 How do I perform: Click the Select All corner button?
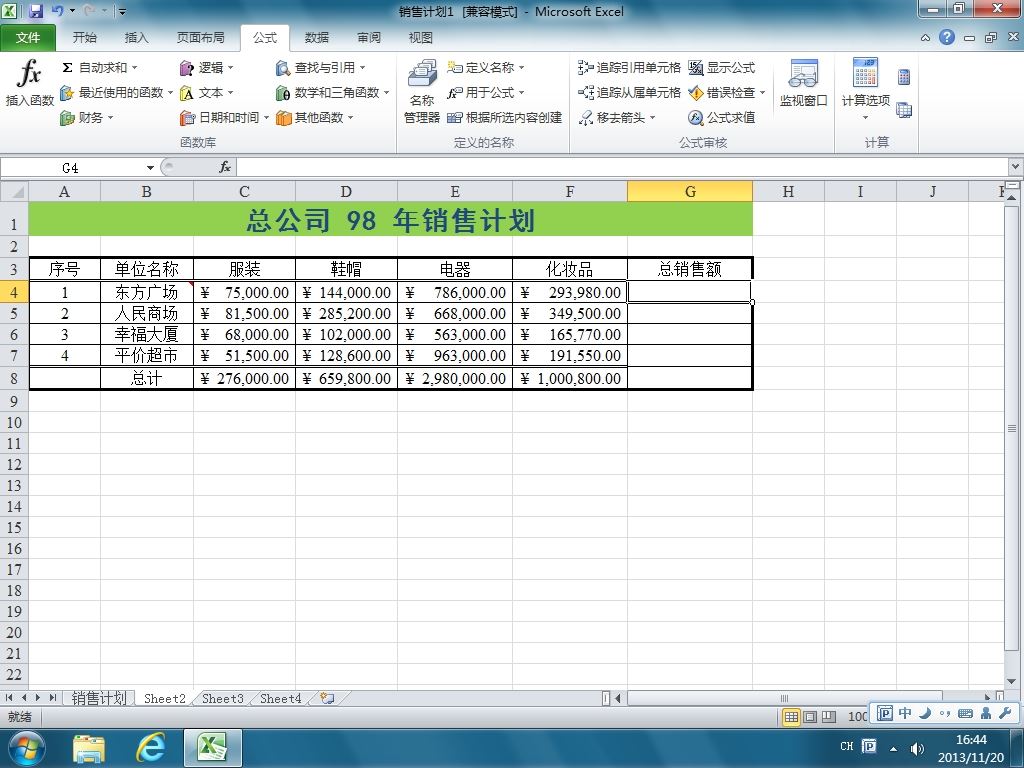pyautogui.click(x=14, y=191)
